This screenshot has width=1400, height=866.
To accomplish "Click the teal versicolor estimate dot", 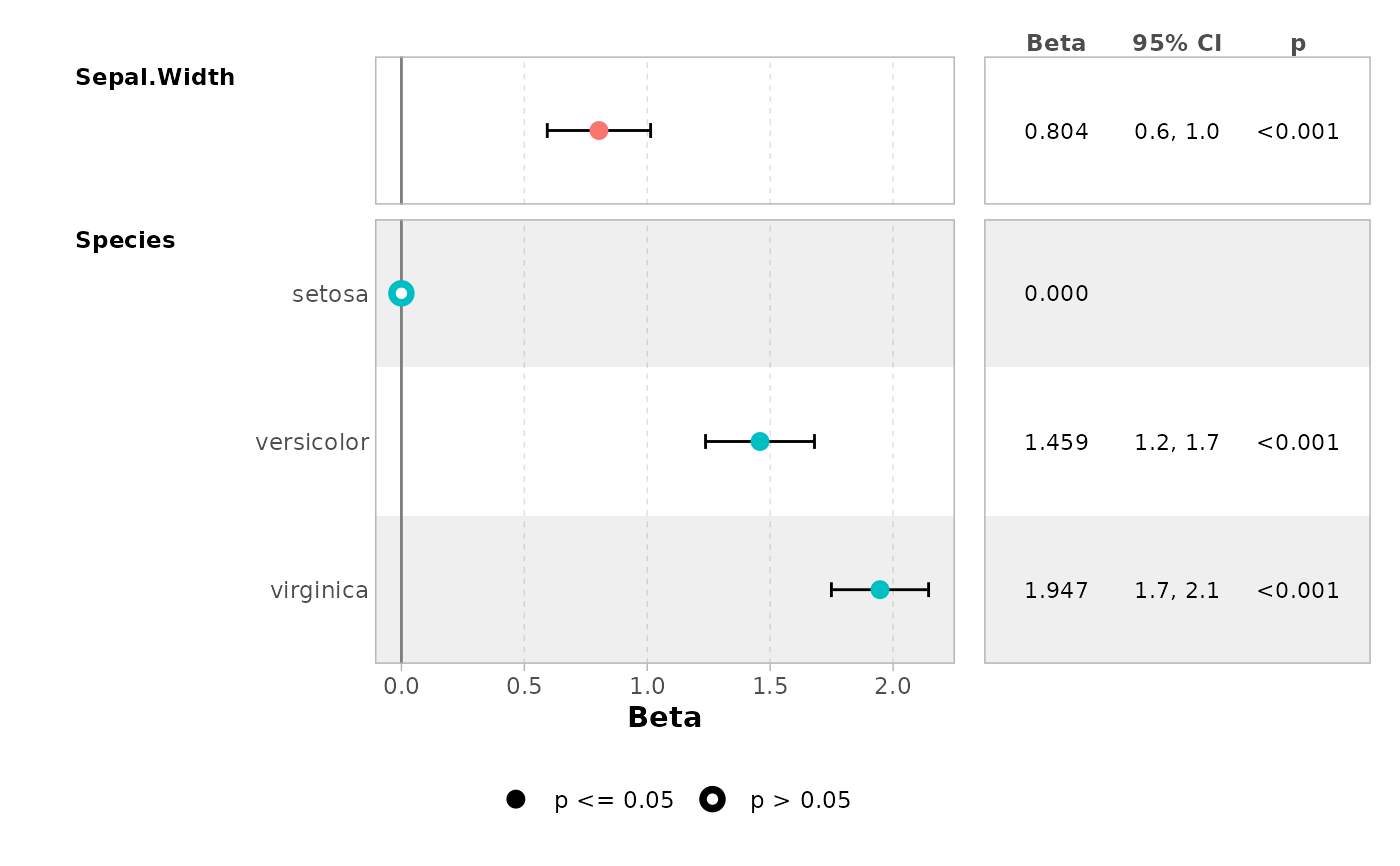I will (760, 441).
